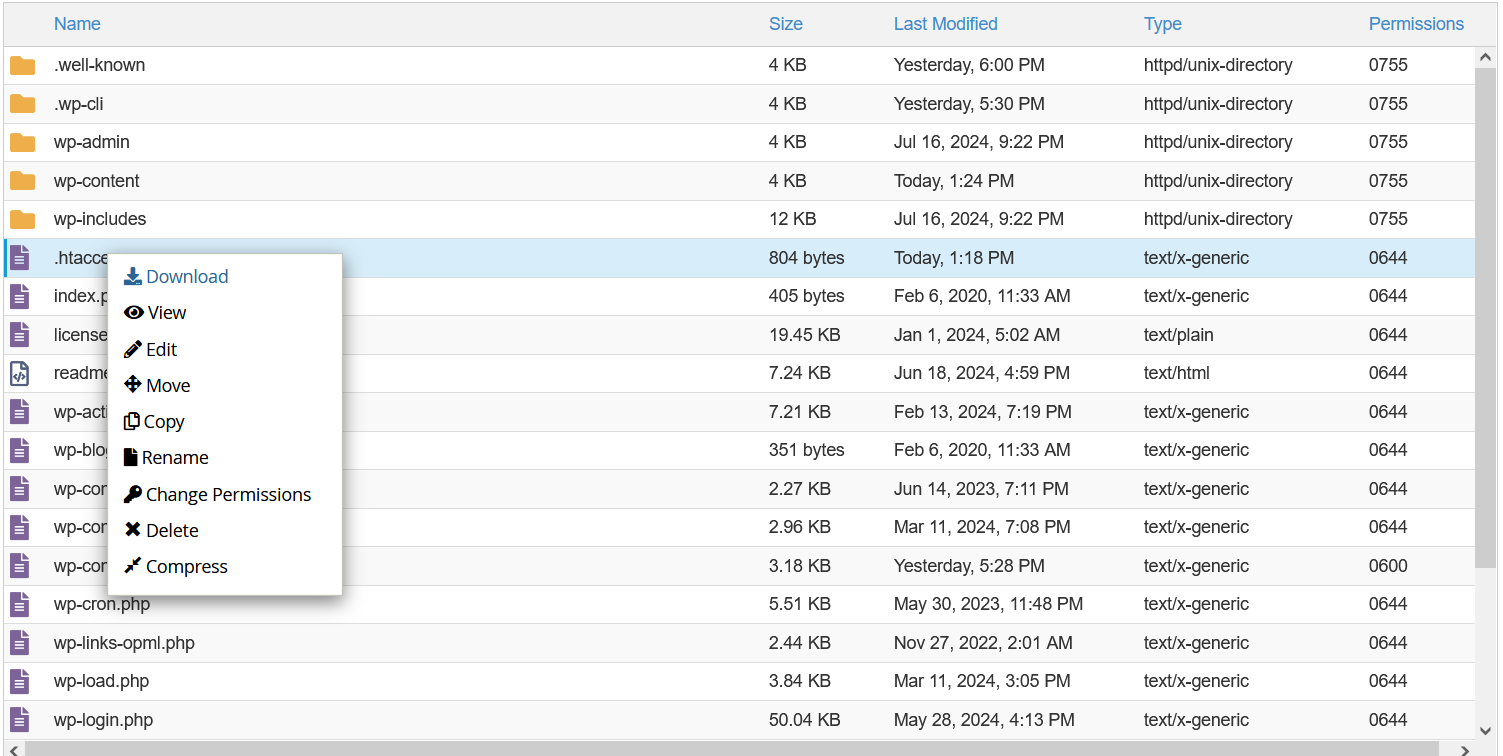Click the wp-cron.php file icon

20,605
